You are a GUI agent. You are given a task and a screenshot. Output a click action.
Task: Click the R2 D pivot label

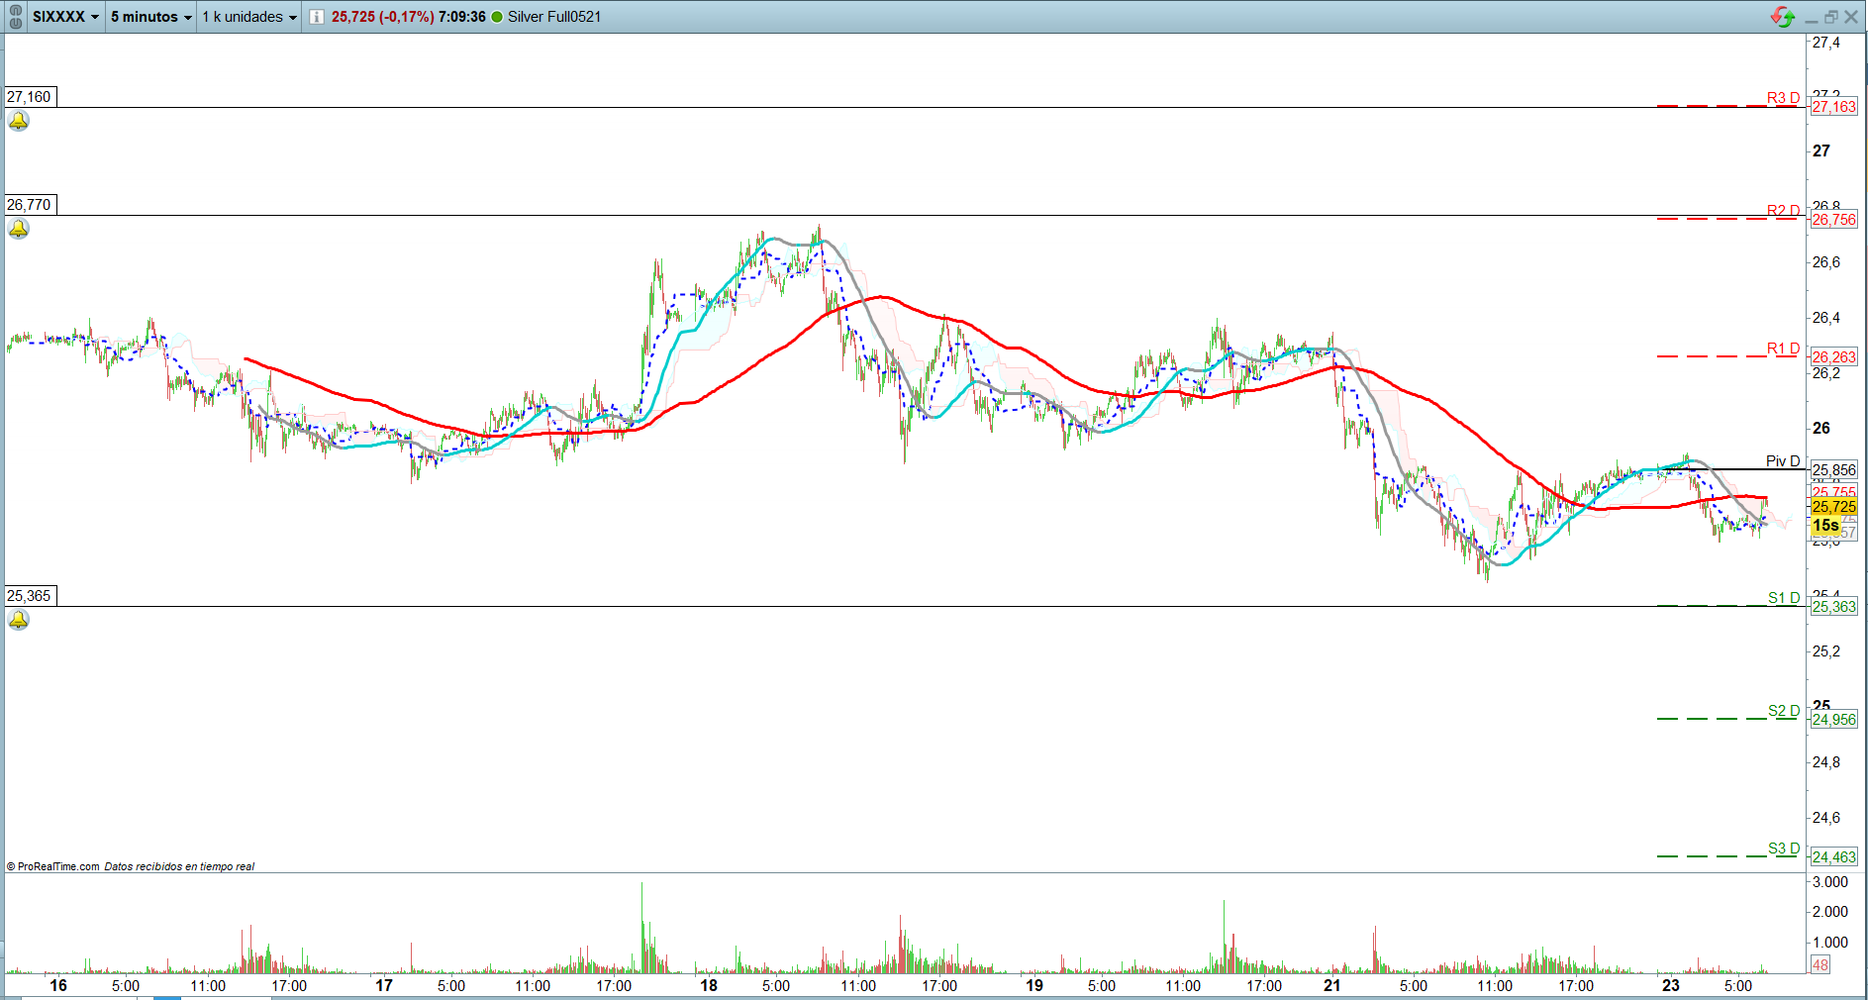tap(1783, 211)
